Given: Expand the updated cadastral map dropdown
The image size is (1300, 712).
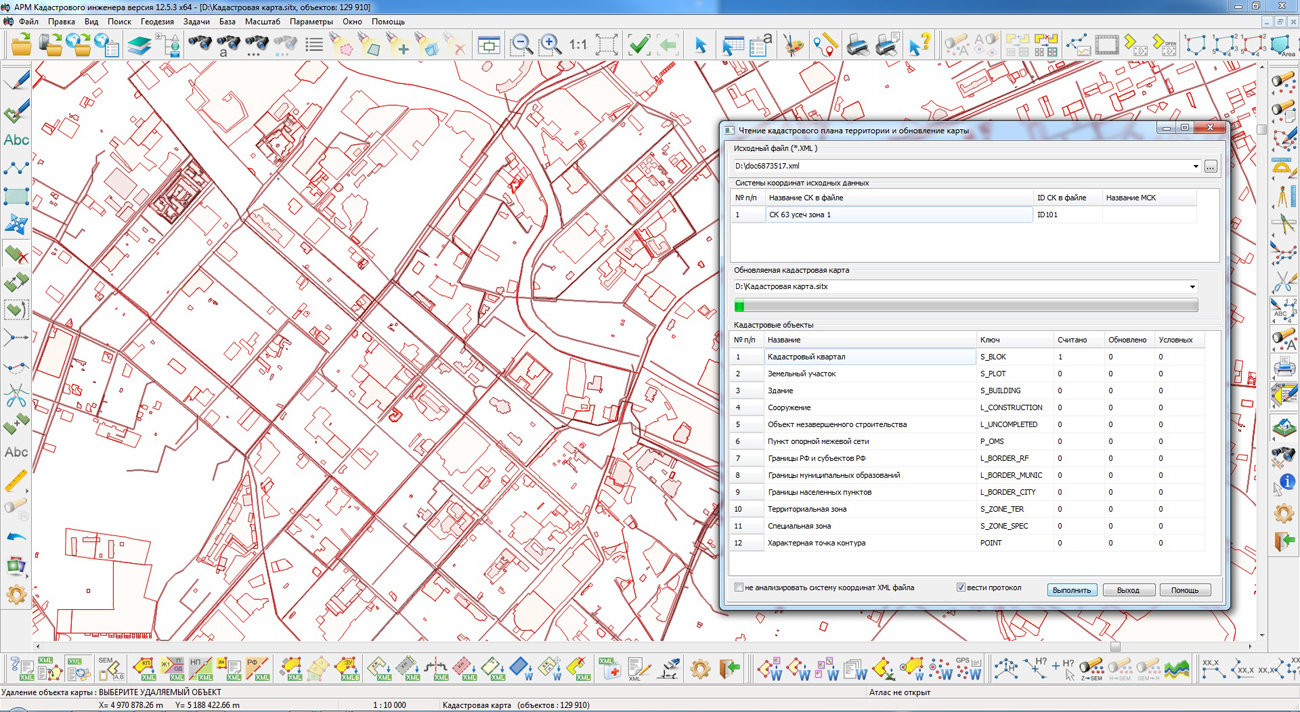Looking at the screenshot, I should click(1192, 287).
